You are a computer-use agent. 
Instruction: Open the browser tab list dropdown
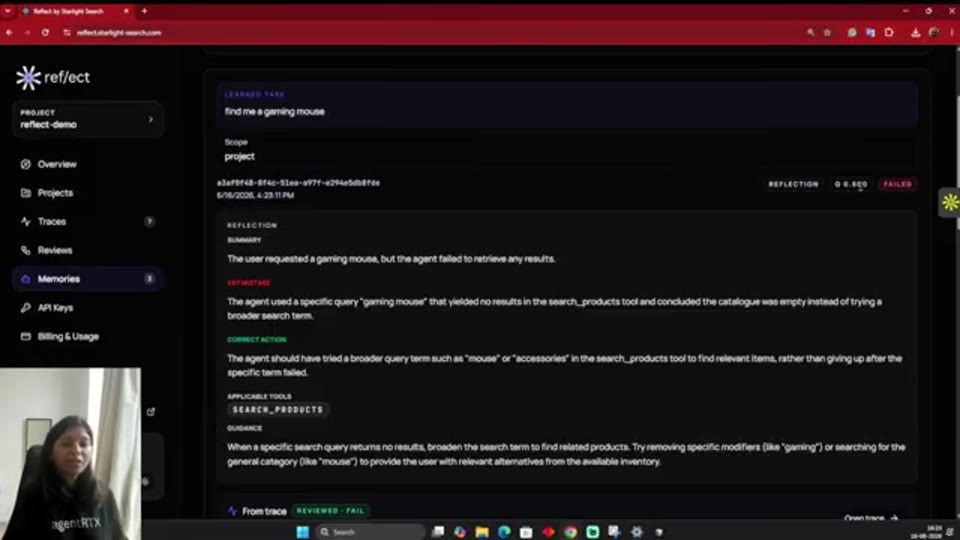click(x=8, y=11)
